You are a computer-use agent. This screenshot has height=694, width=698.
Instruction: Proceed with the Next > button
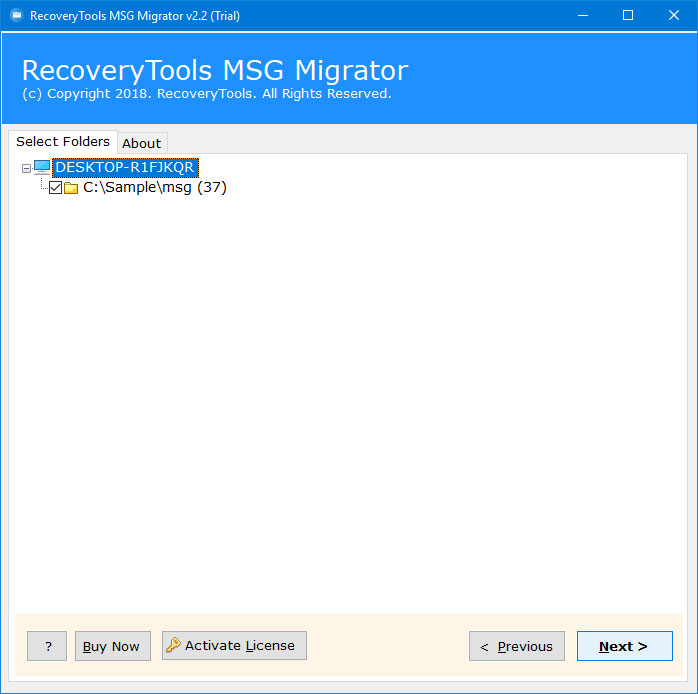[x=625, y=646]
